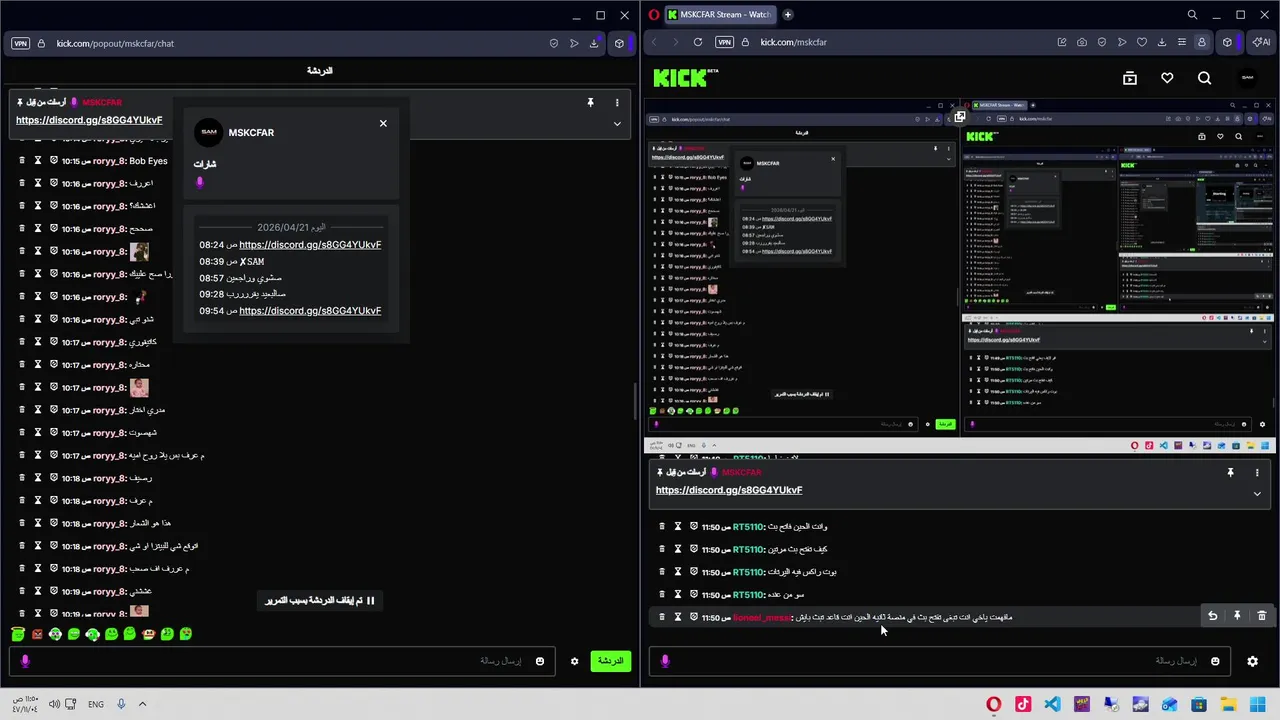Screen dimensions: 1280x720
Task: Click the green الدردشة send button
Action: point(610,661)
